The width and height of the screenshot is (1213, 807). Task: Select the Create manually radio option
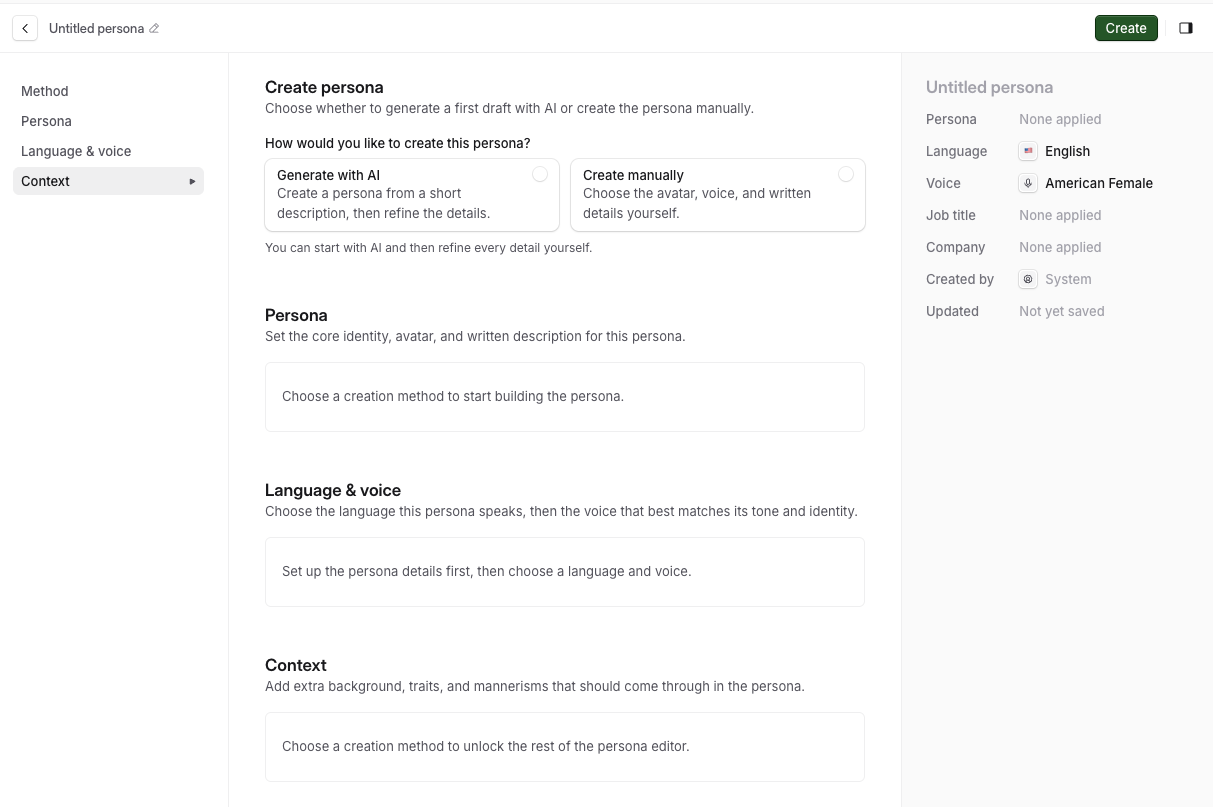[x=846, y=174]
